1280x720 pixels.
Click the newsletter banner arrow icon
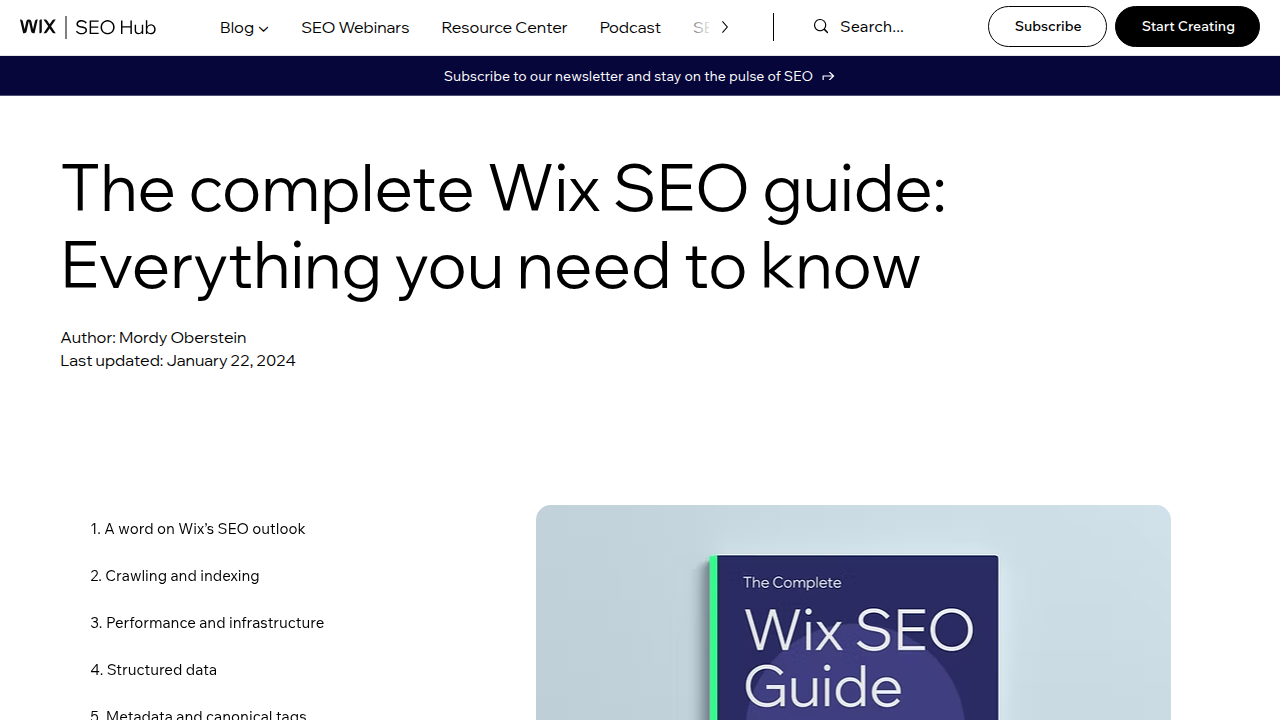click(x=828, y=76)
